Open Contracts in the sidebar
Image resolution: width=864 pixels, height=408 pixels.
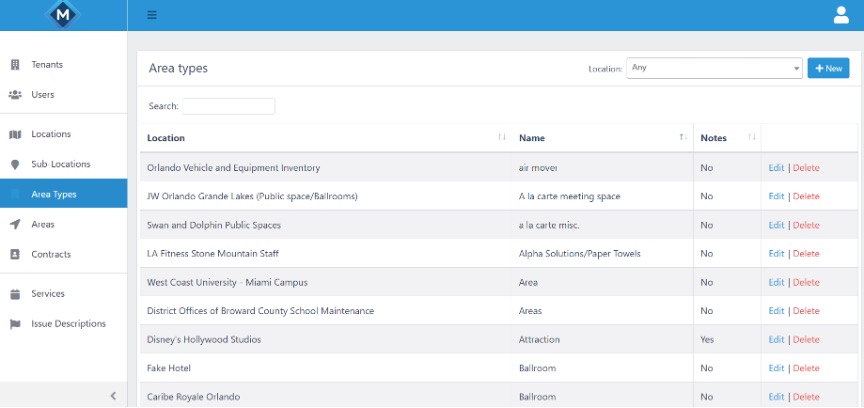pyautogui.click(x=51, y=254)
